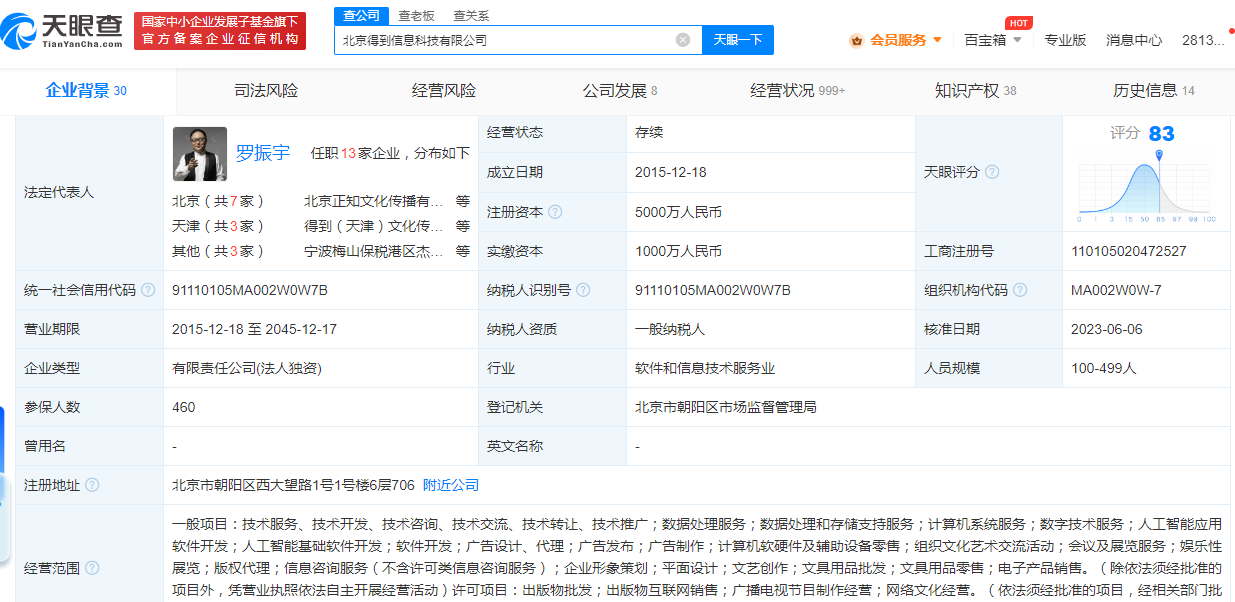This screenshot has height=602, width=1235.
Task: Click 参保人数 value 460
Action: pyautogui.click(x=184, y=407)
